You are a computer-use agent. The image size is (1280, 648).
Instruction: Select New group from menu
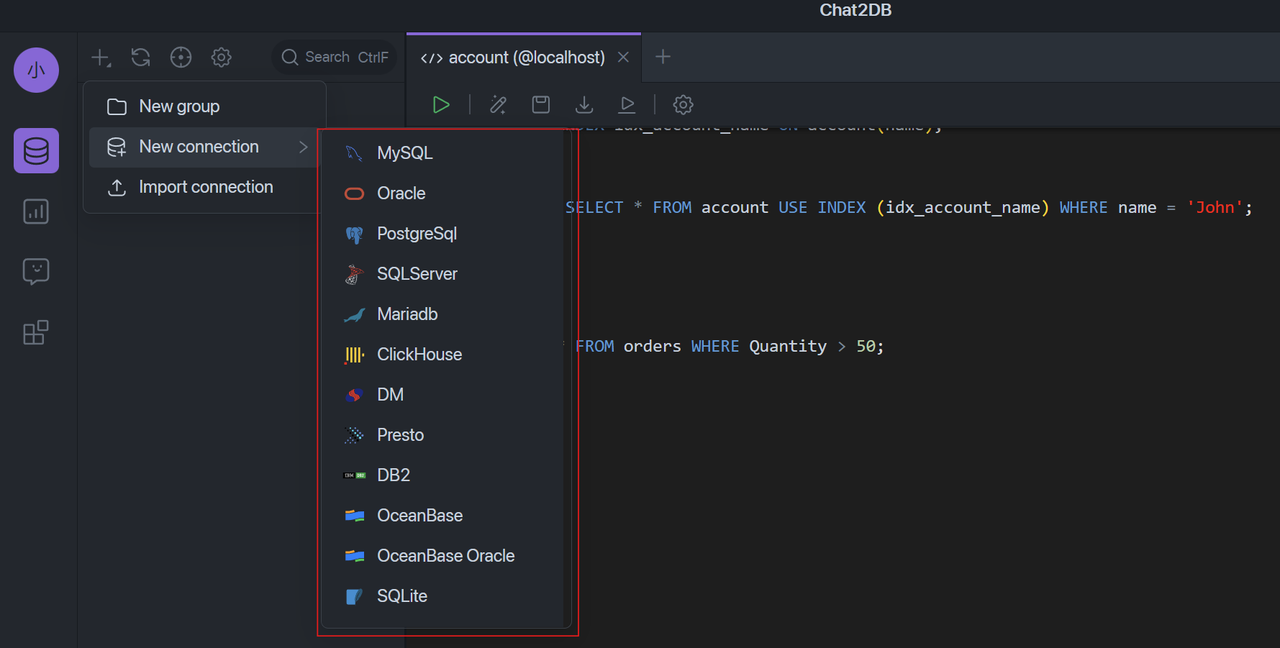pos(179,106)
